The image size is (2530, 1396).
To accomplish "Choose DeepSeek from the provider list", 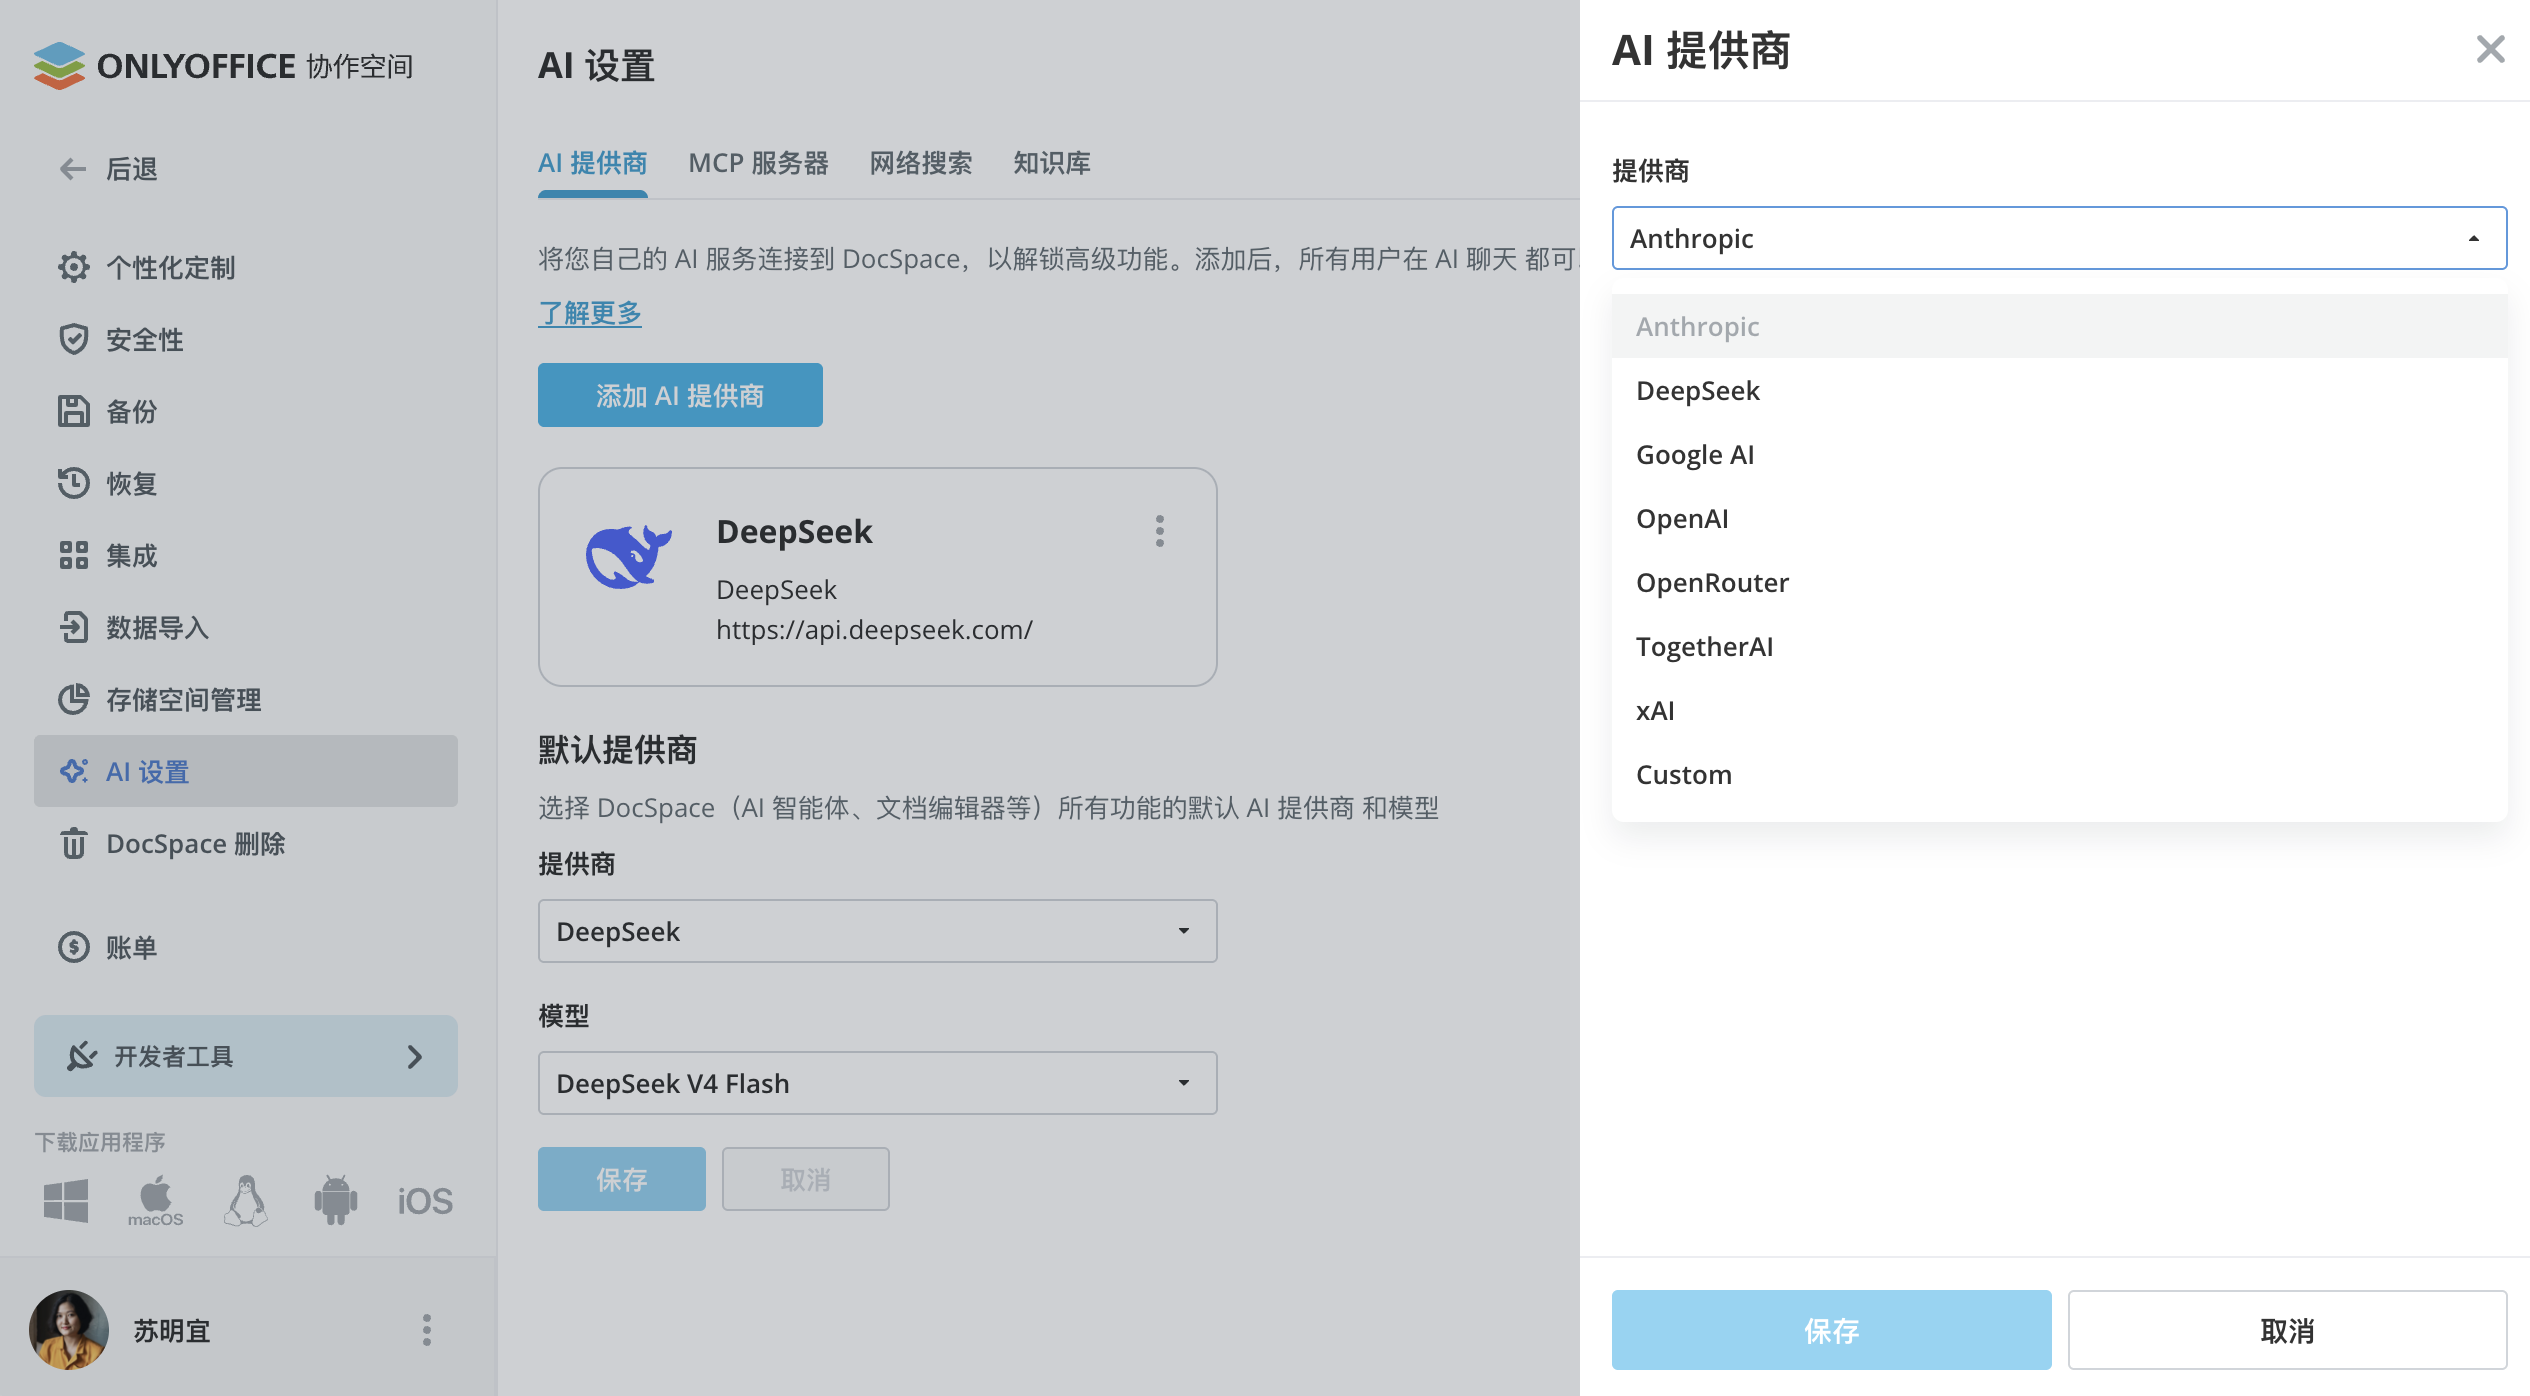I will (2059, 390).
